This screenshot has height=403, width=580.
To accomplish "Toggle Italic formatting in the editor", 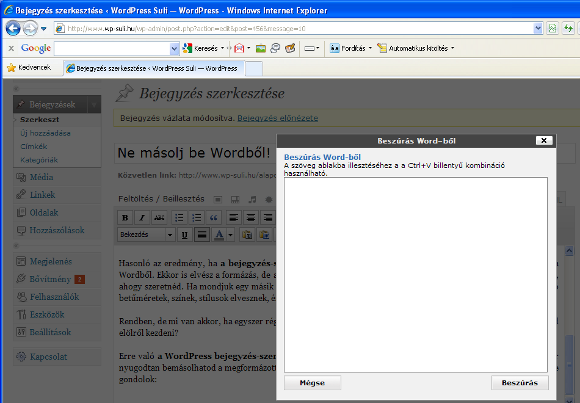I will tap(142, 218).
